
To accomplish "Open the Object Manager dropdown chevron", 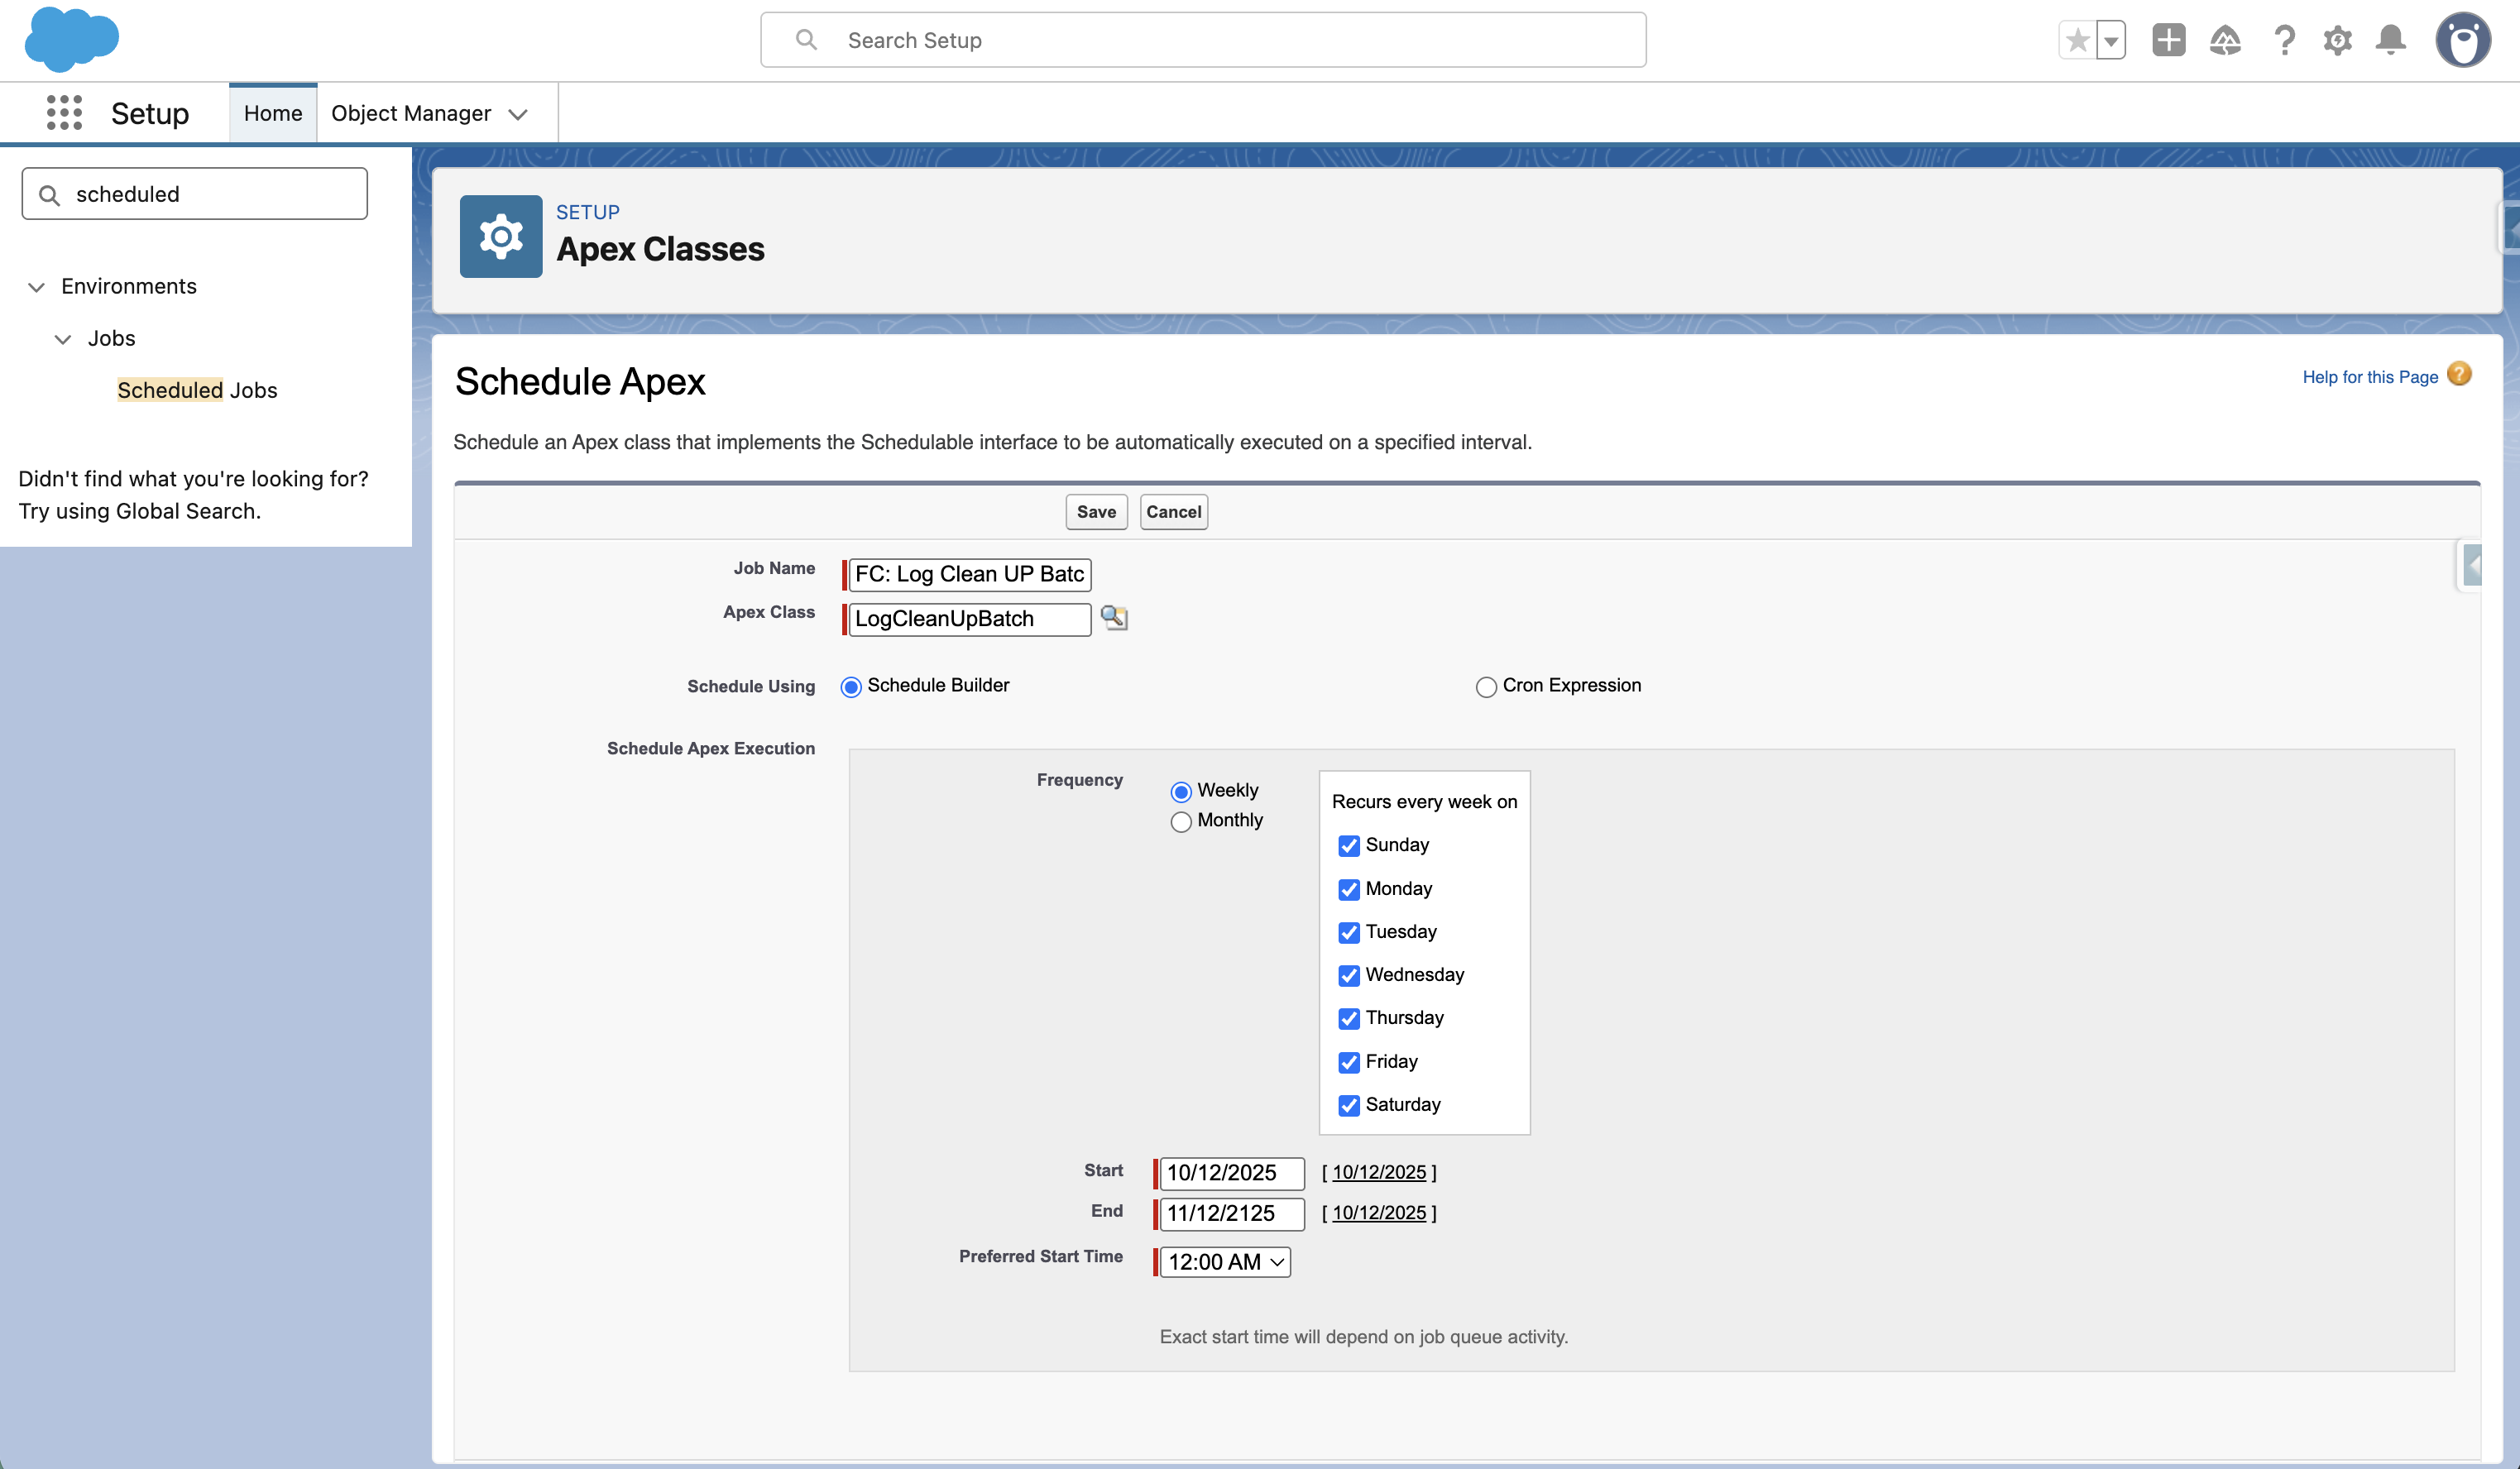I will tap(518, 115).
